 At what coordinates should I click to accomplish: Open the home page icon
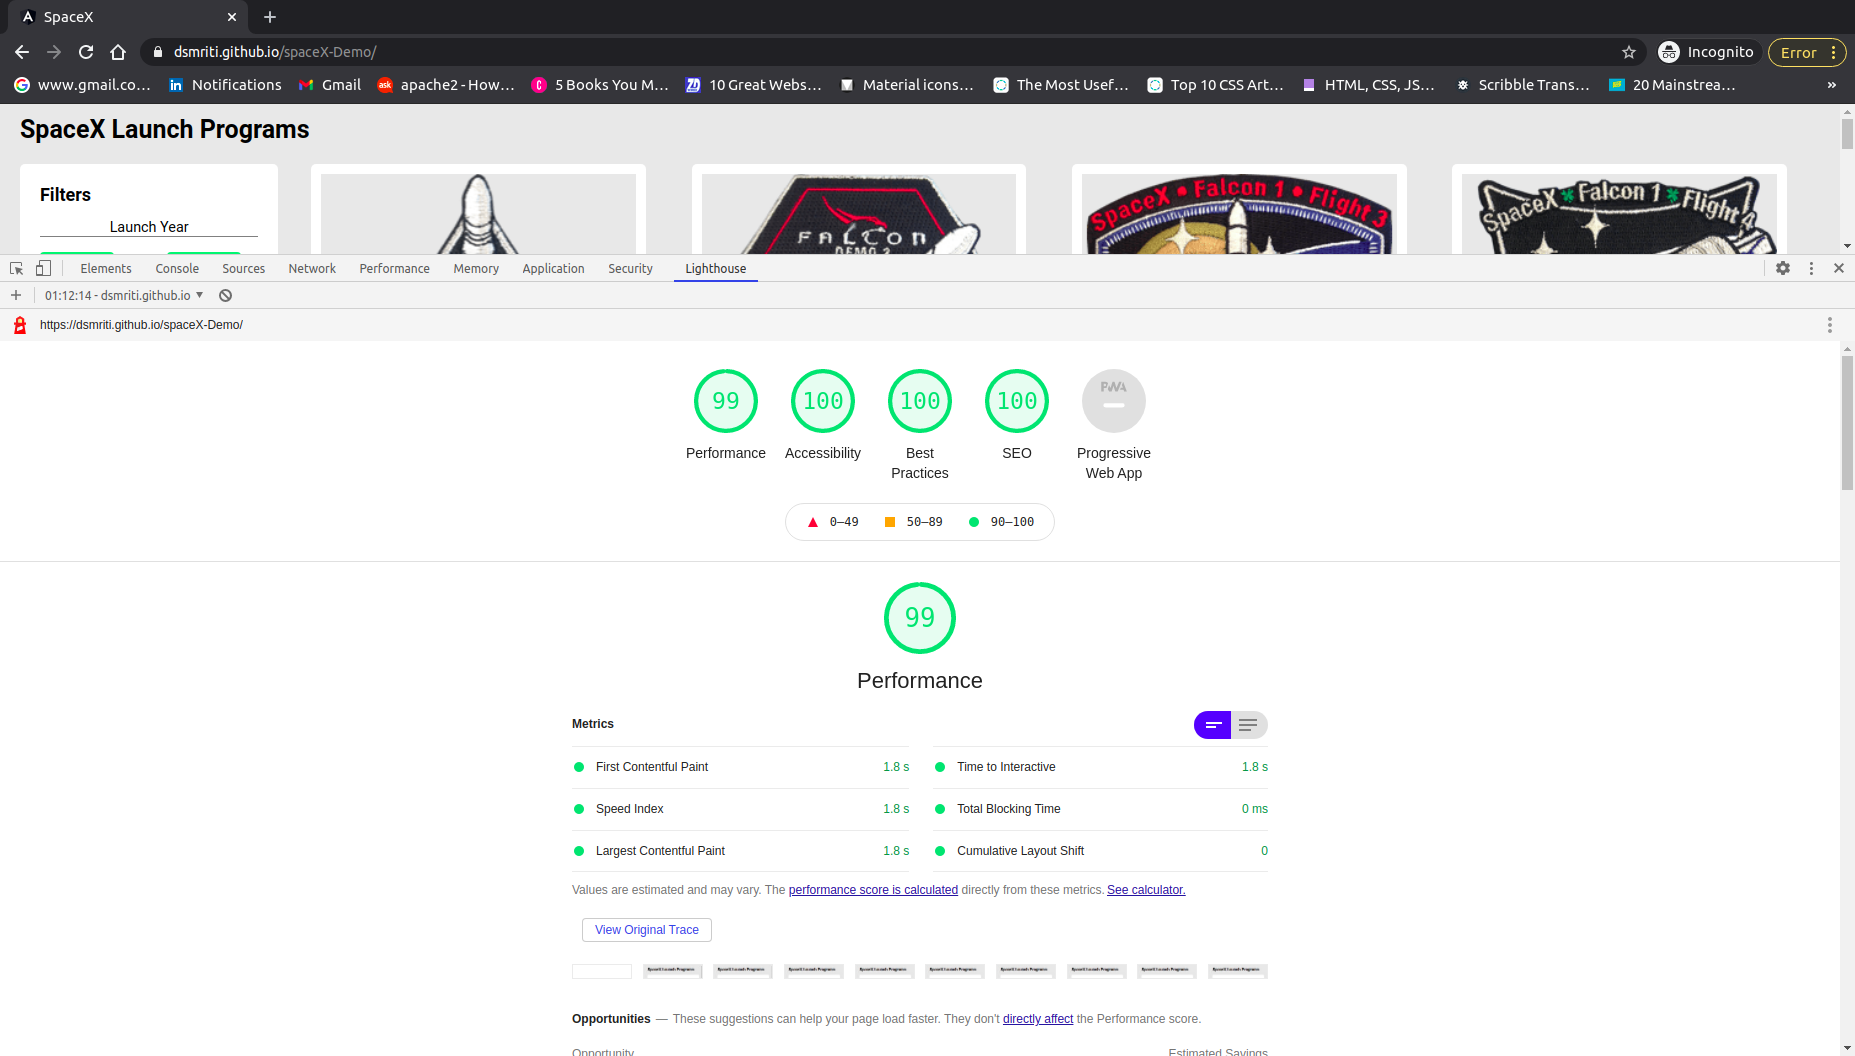tap(118, 52)
